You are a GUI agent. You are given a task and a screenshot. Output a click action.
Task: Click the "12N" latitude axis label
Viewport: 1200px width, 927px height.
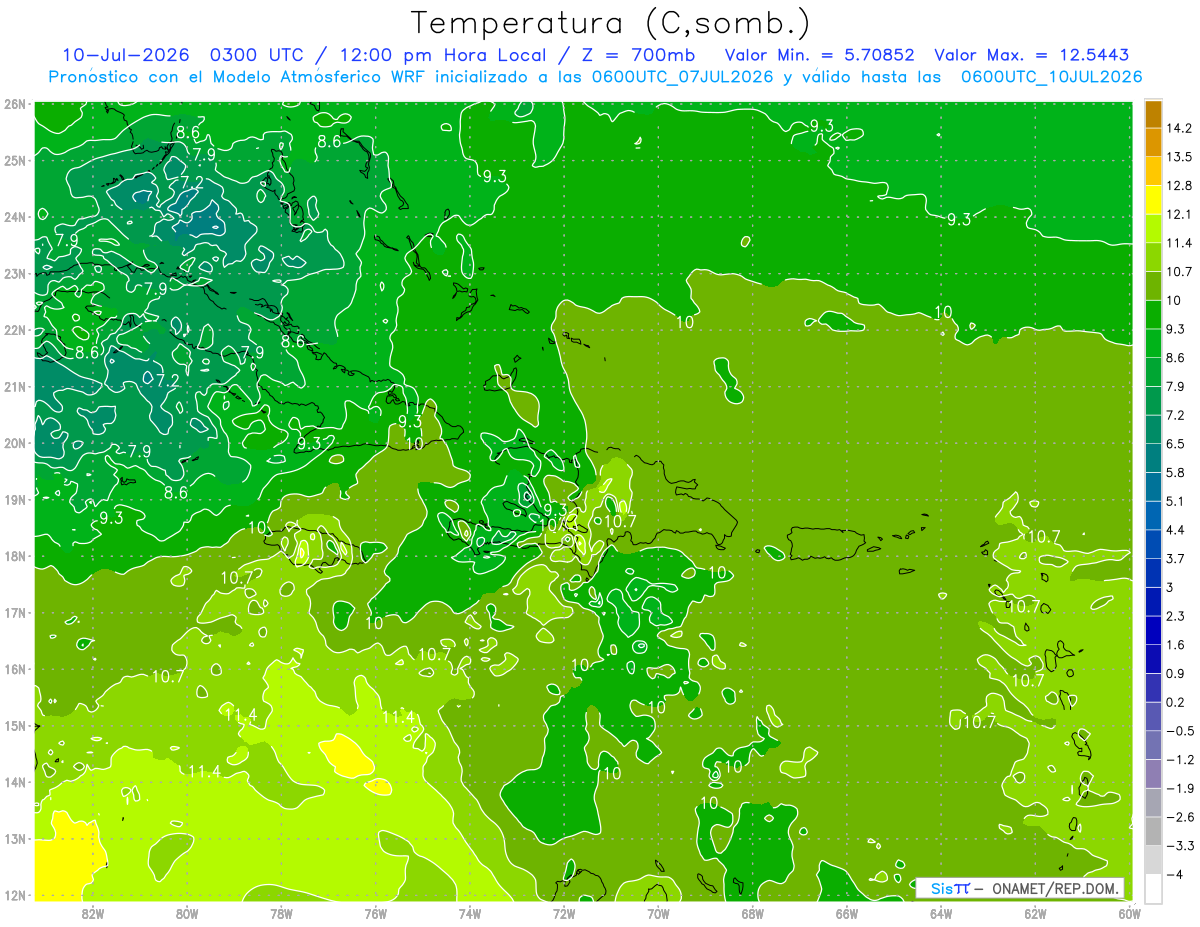[x=15, y=895]
